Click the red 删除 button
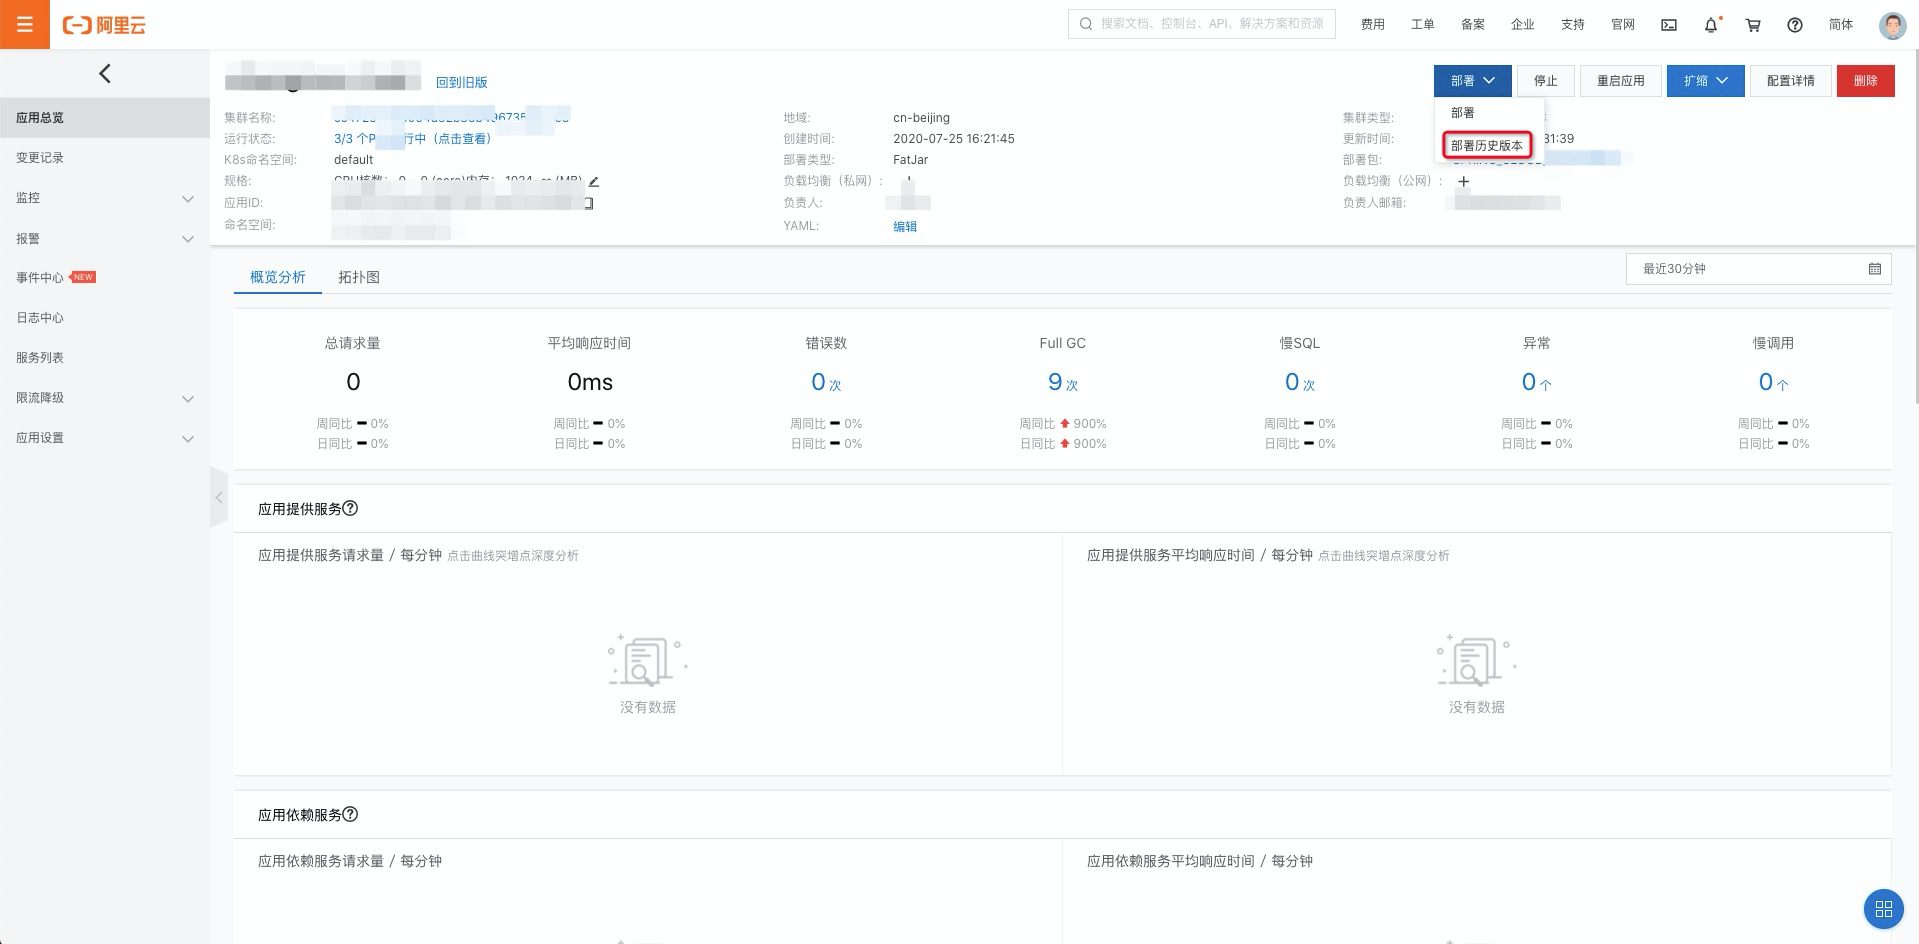The image size is (1919, 944). (1865, 81)
